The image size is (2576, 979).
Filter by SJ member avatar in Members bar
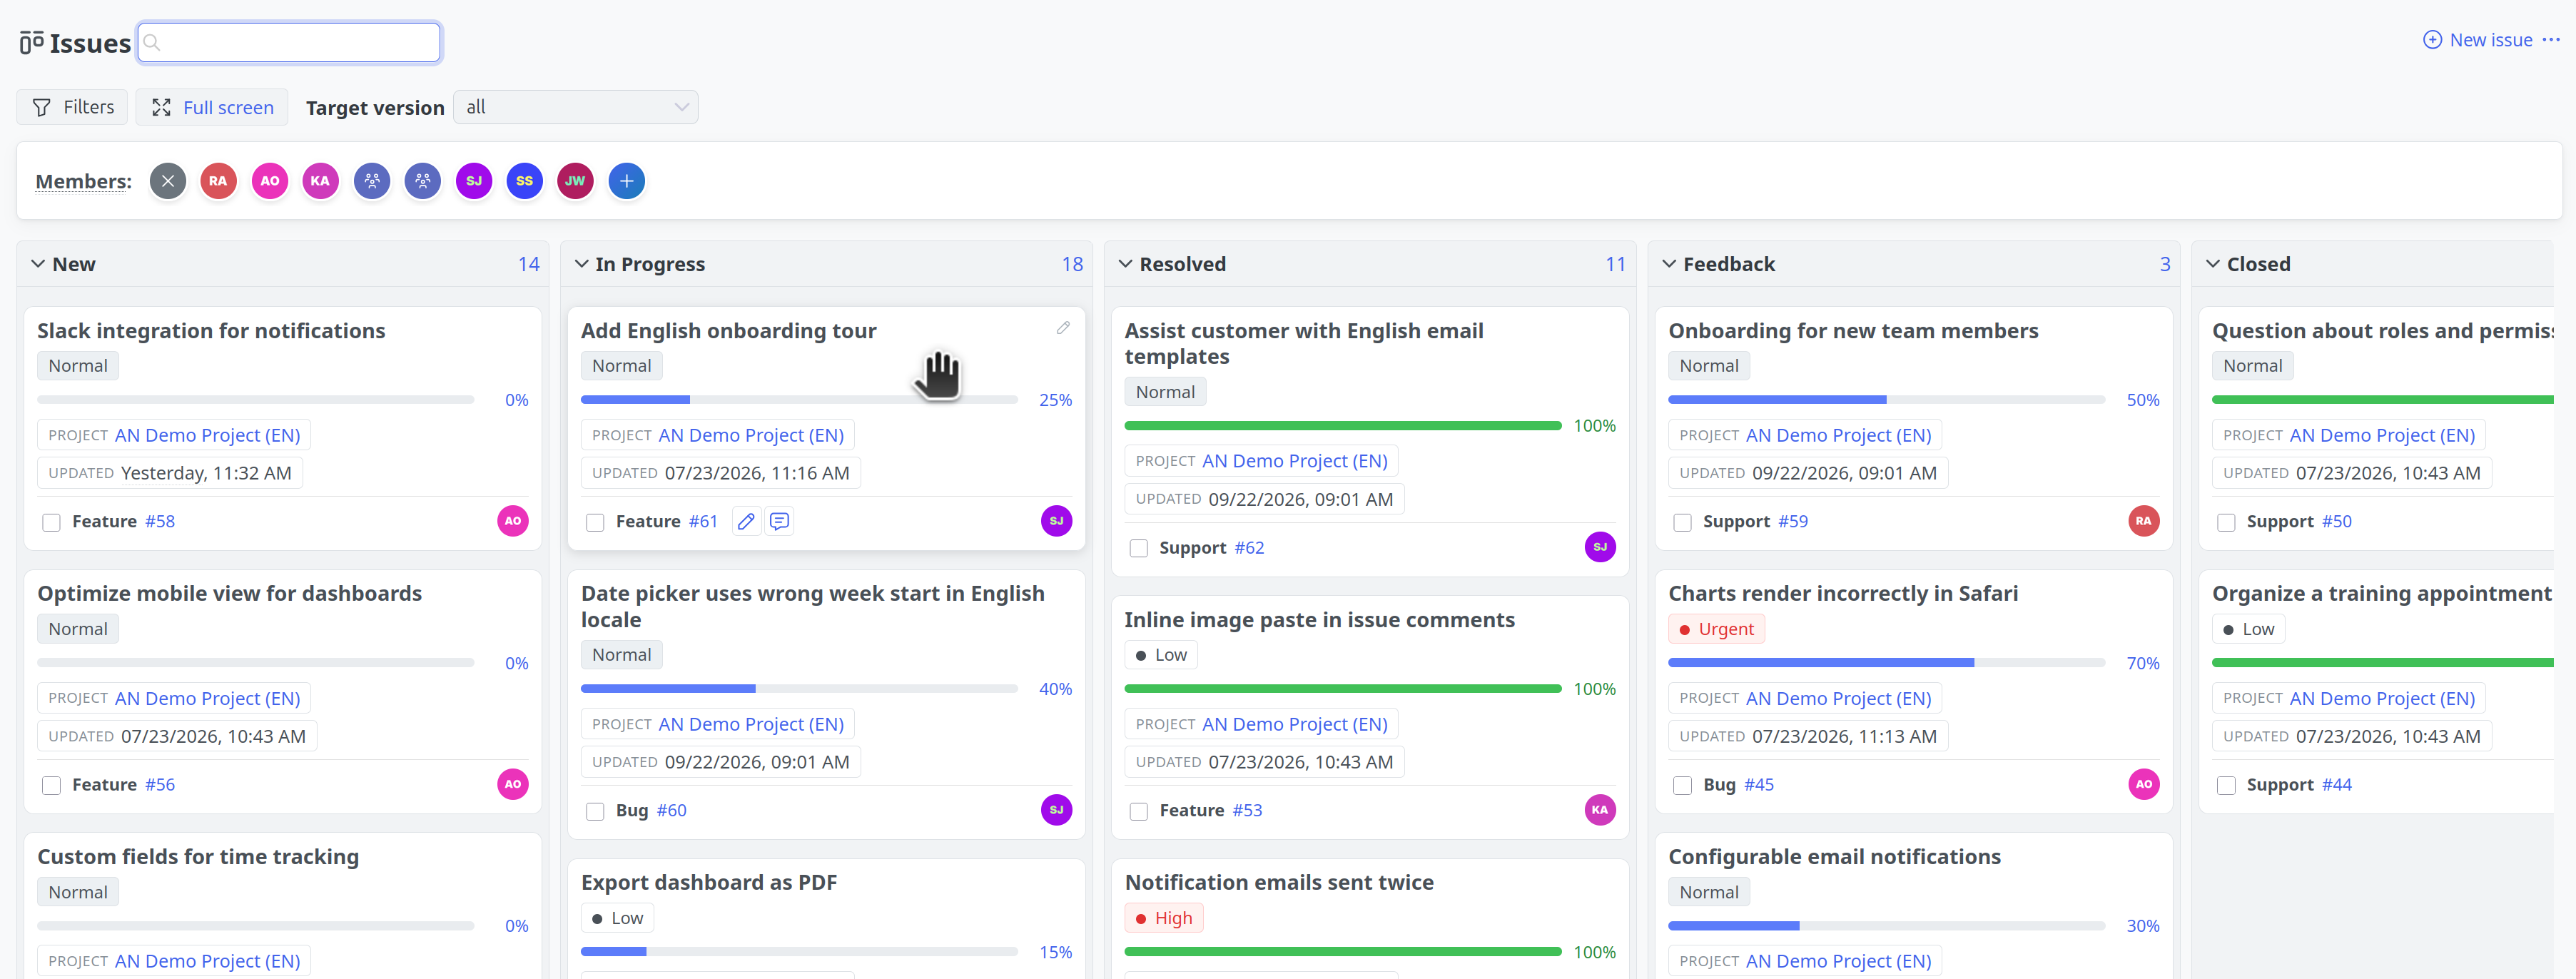click(x=474, y=181)
